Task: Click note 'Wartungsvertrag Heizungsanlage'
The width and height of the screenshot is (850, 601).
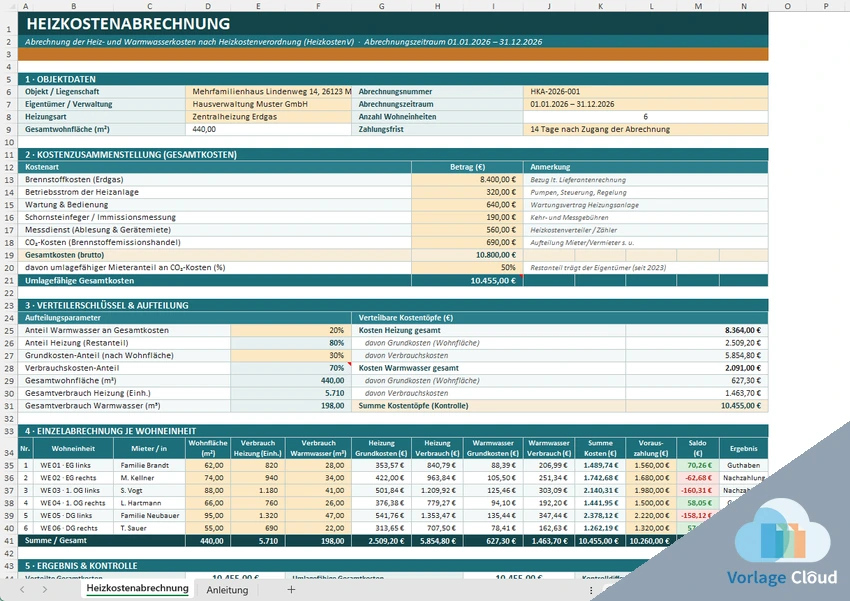Action: (646, 204)
